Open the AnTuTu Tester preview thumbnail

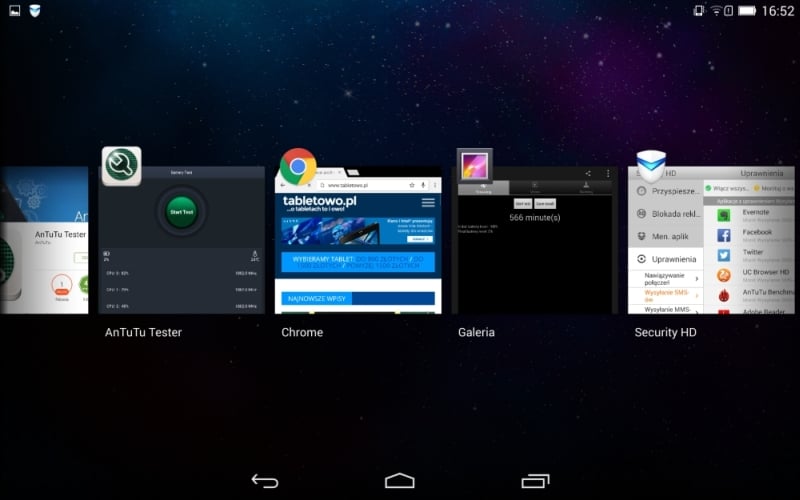(x=181, y=240)
